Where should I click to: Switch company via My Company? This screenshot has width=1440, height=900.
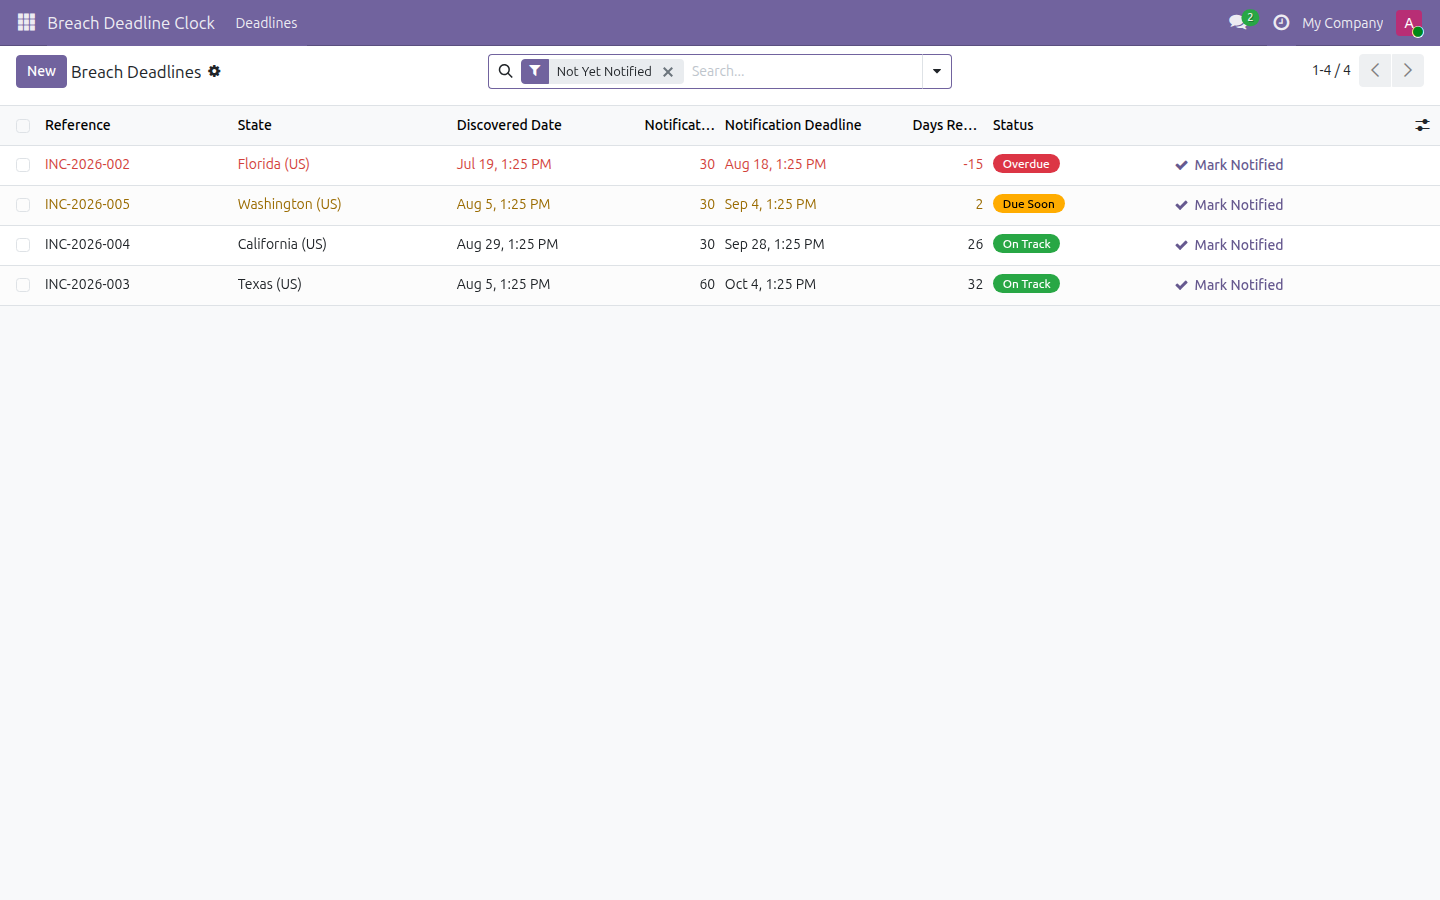(x=1342, y=23)
